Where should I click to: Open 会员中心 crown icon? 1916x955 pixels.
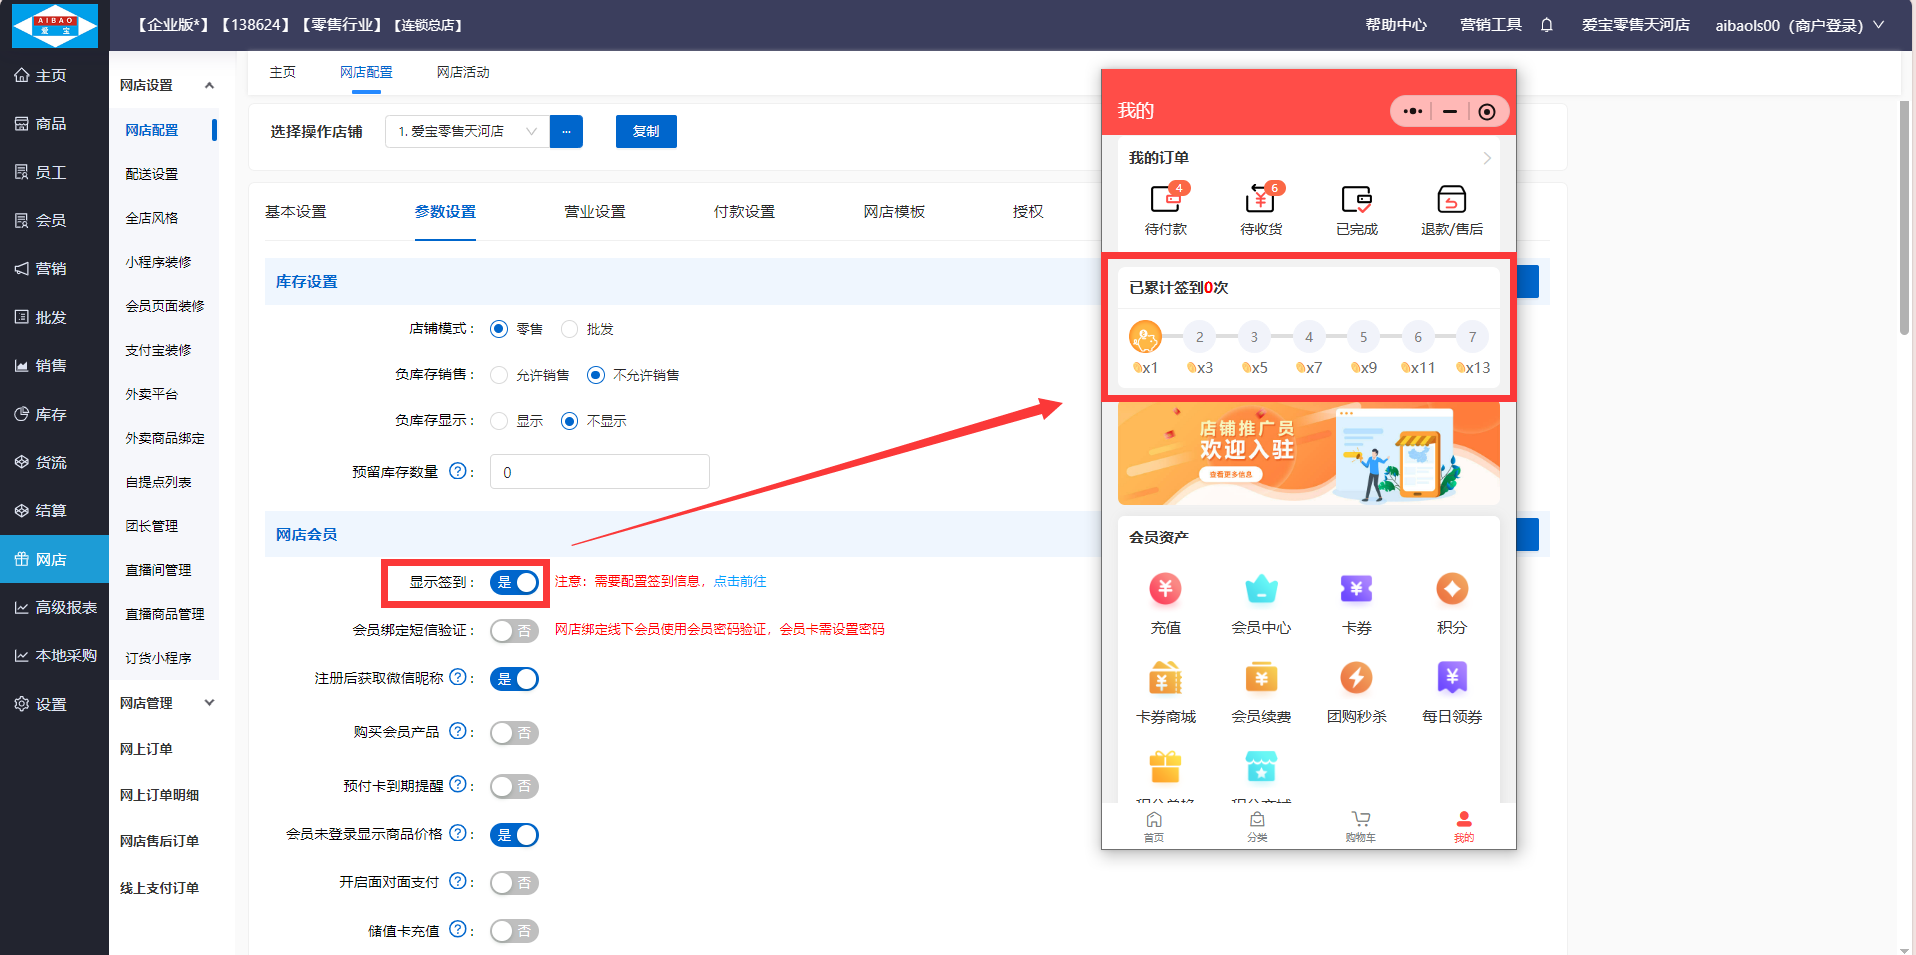point(1260,590)
